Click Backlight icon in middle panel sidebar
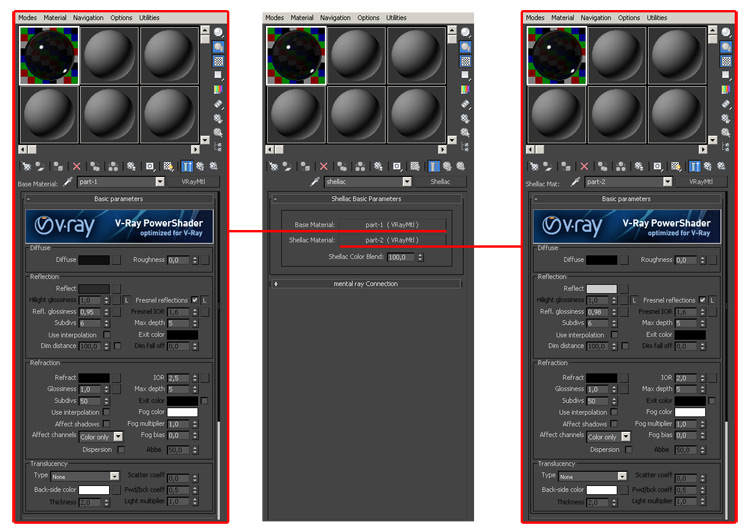The width and height of the screenshot is (750, 532). [465, 47]
